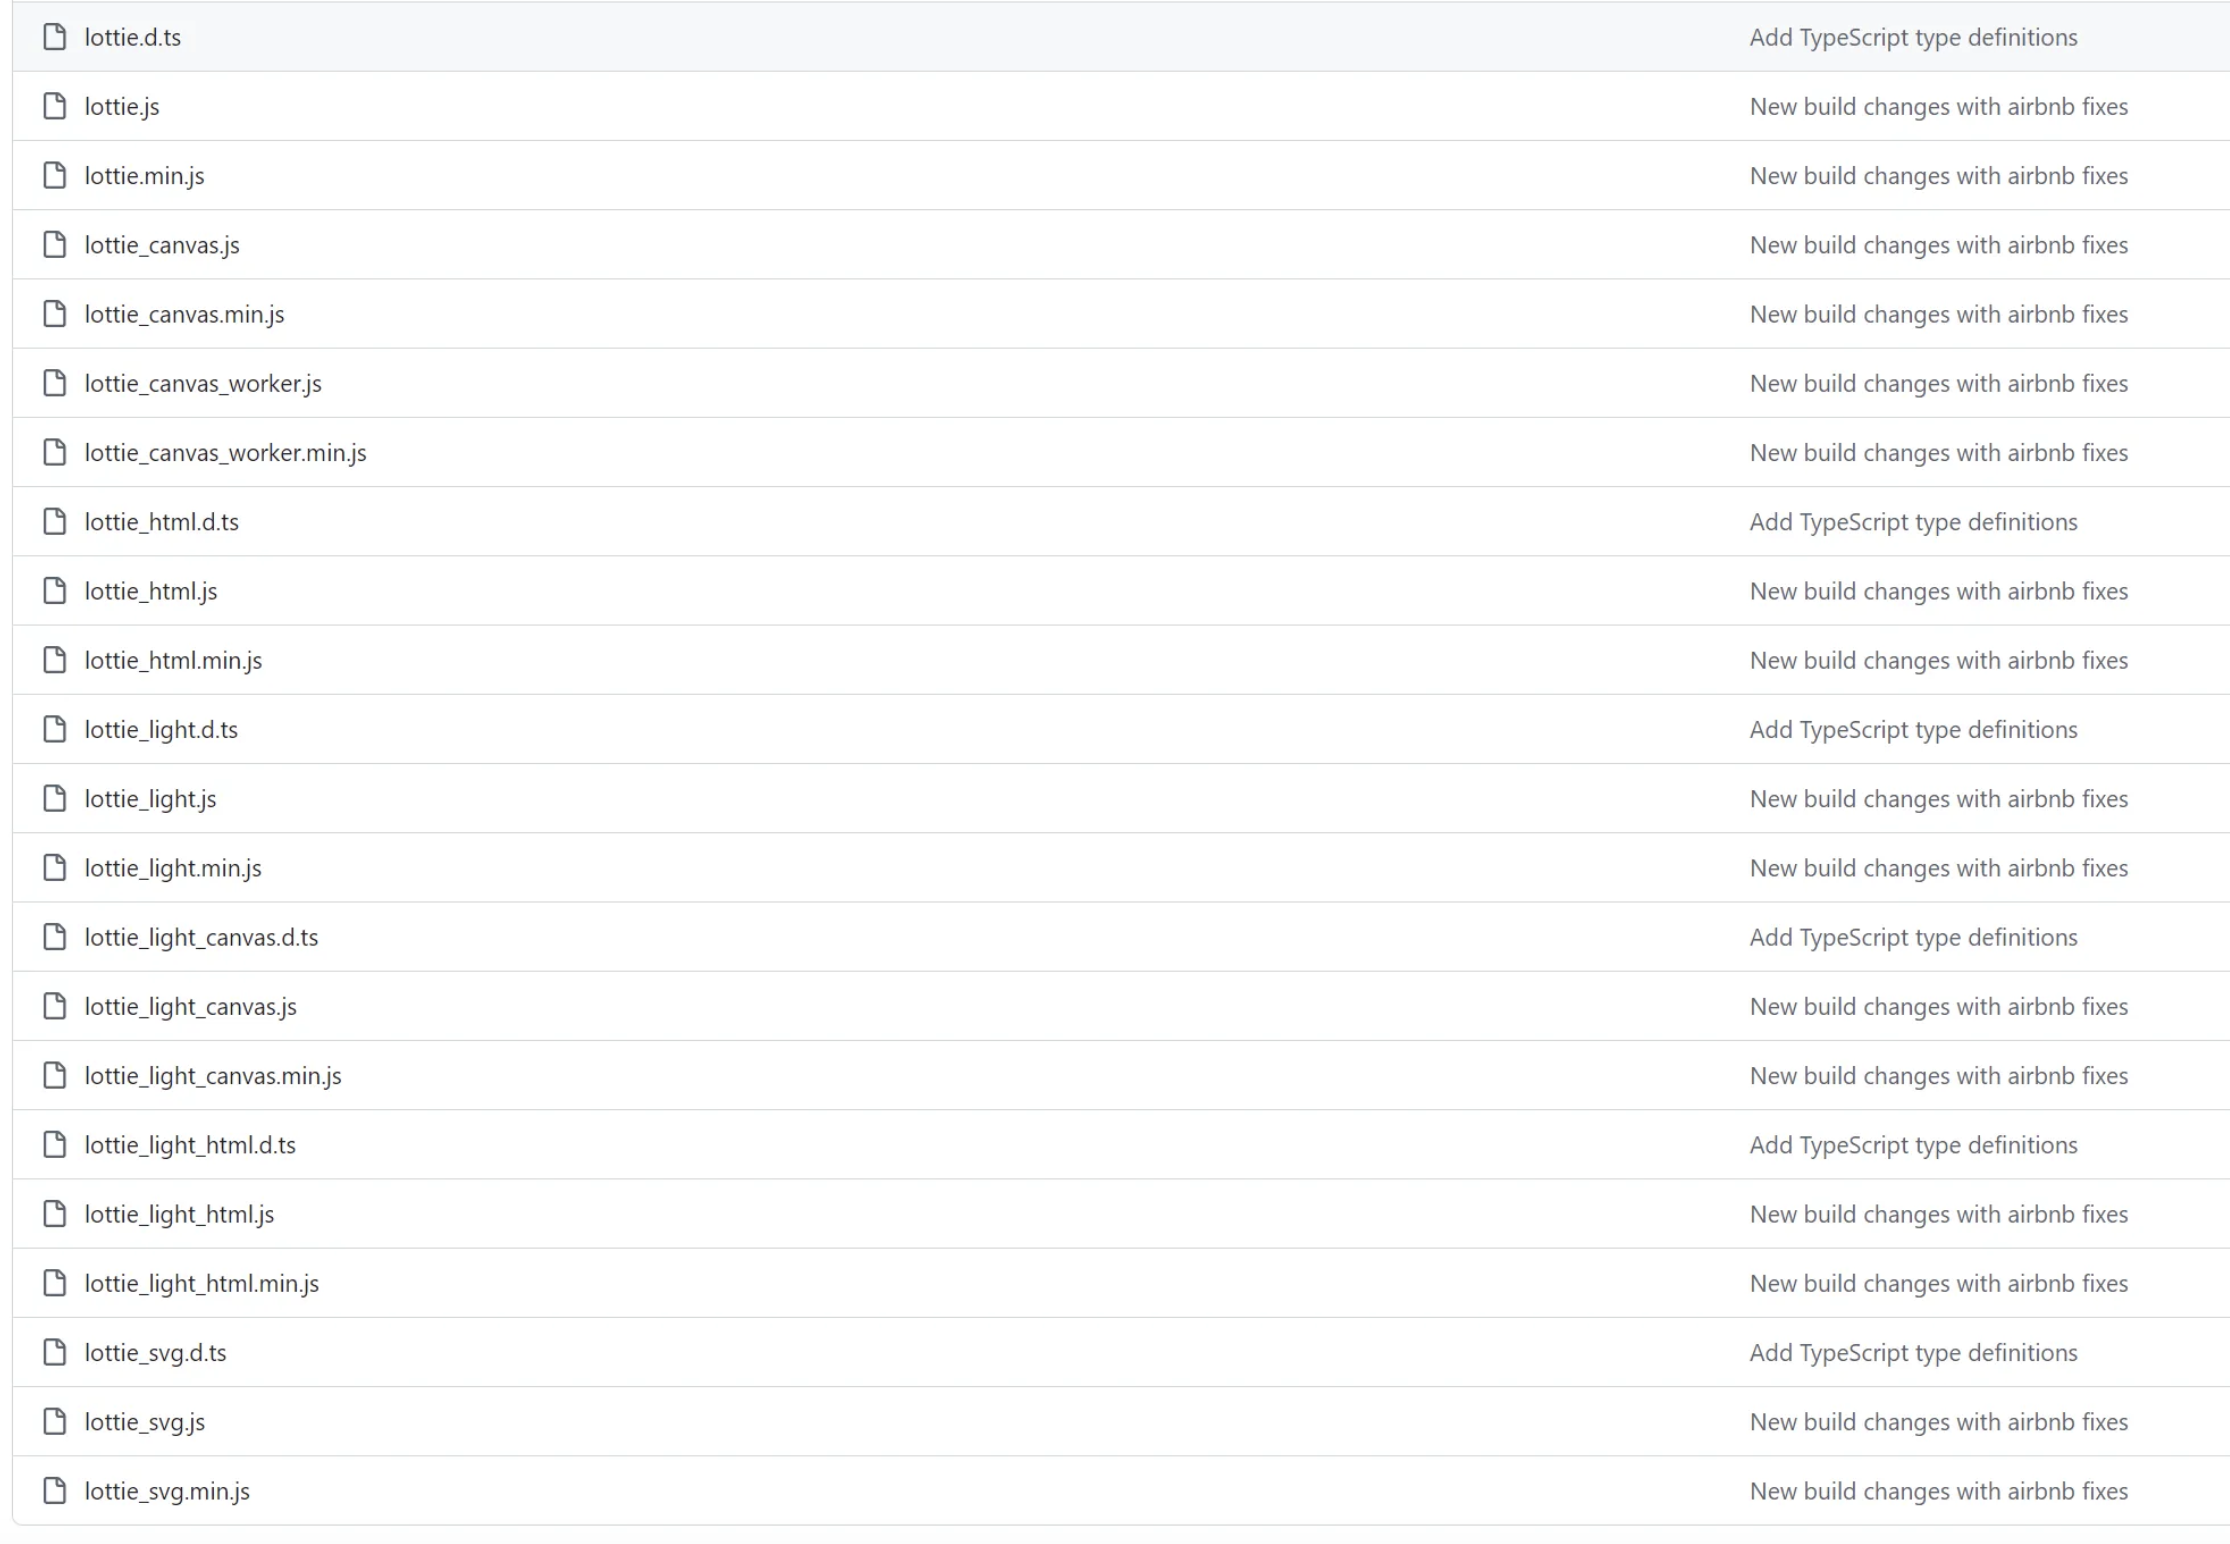Click file icon beside lottie.d.ts
Image resolution: width=2230 pixels, height=1544 pixels.
click(x=55, y=37)
